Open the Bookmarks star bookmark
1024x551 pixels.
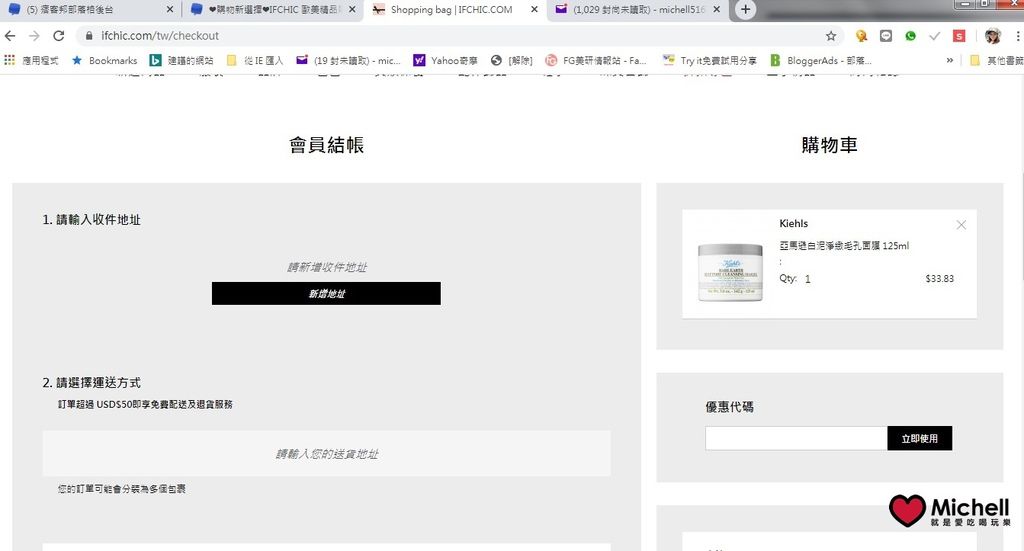(x=104, y=61)
